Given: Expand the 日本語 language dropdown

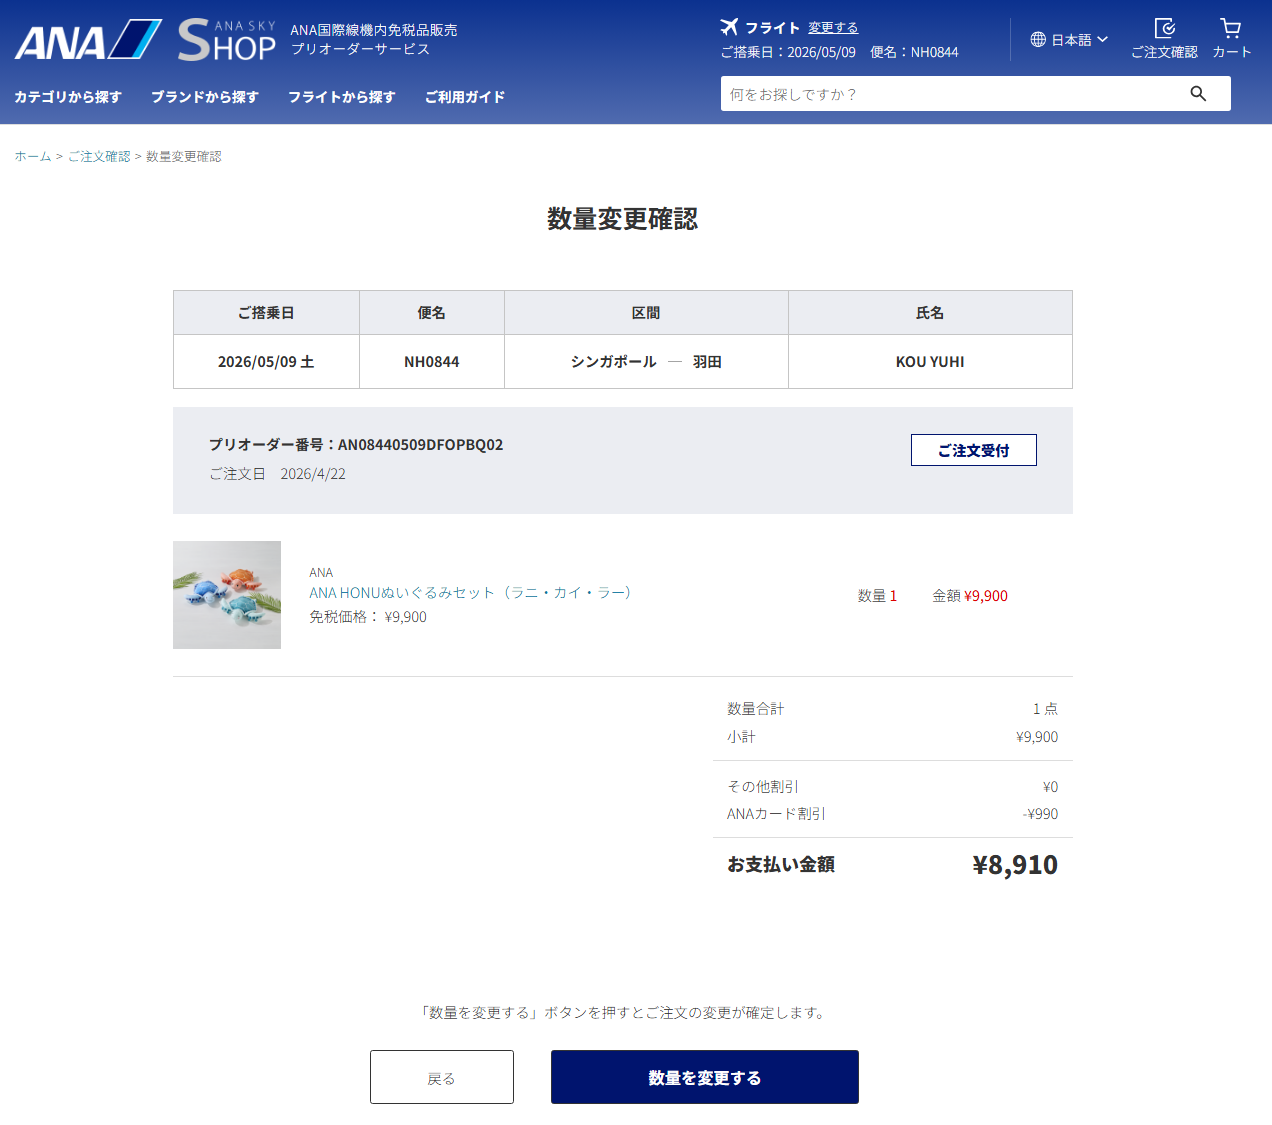Looking at the screenshot, I should (x=1070, y=40).
